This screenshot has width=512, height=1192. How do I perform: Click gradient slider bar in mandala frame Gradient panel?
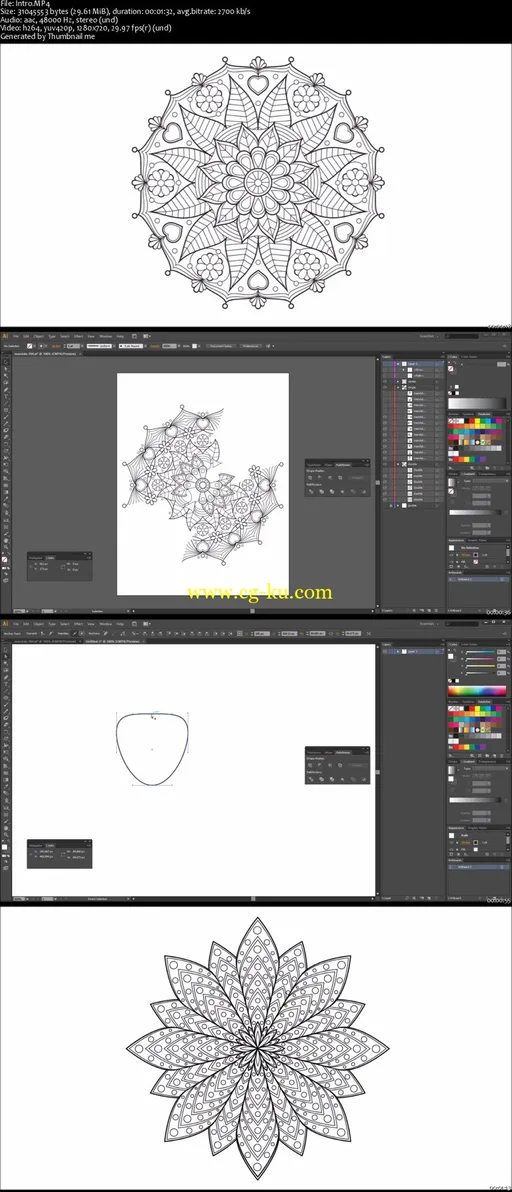pyautogui.click(x=476, y=512)
